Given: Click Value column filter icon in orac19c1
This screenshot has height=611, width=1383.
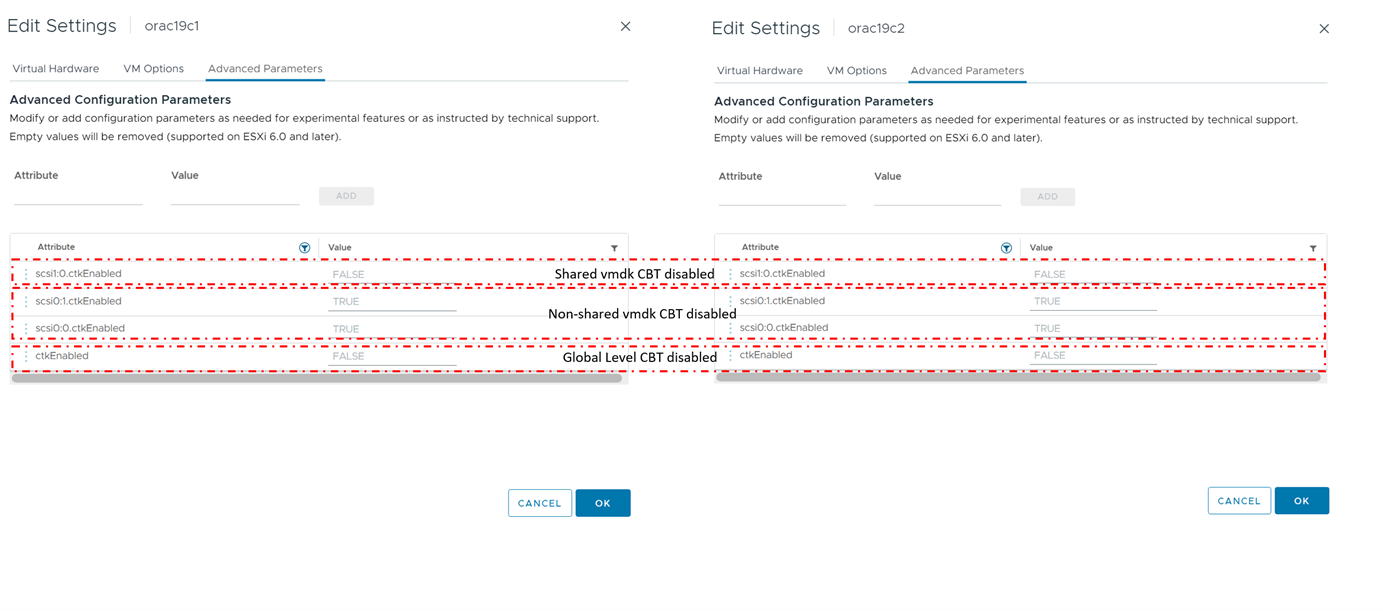Looking at the screenshot, I should tap(614, 248).
